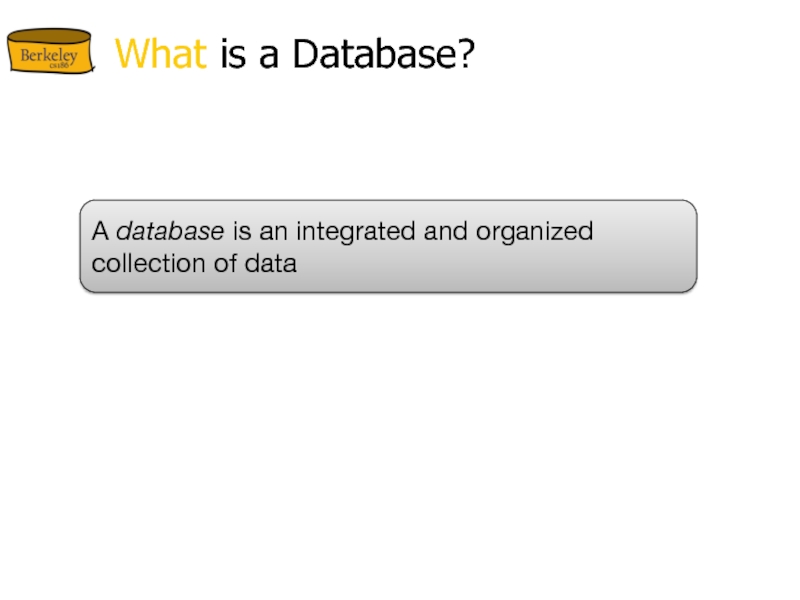
Task: Click the word "organized" in the definition
Action: pyautogui.click(x=534, y=233)
